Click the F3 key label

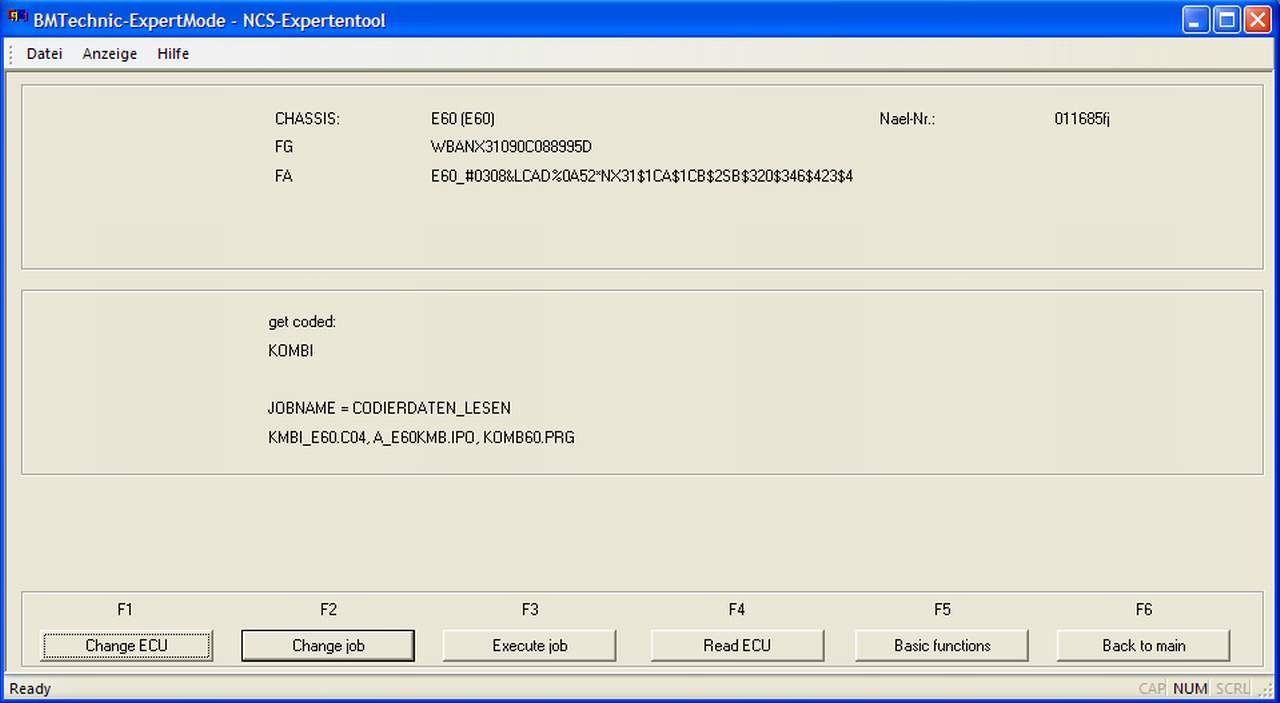(530, 609)
